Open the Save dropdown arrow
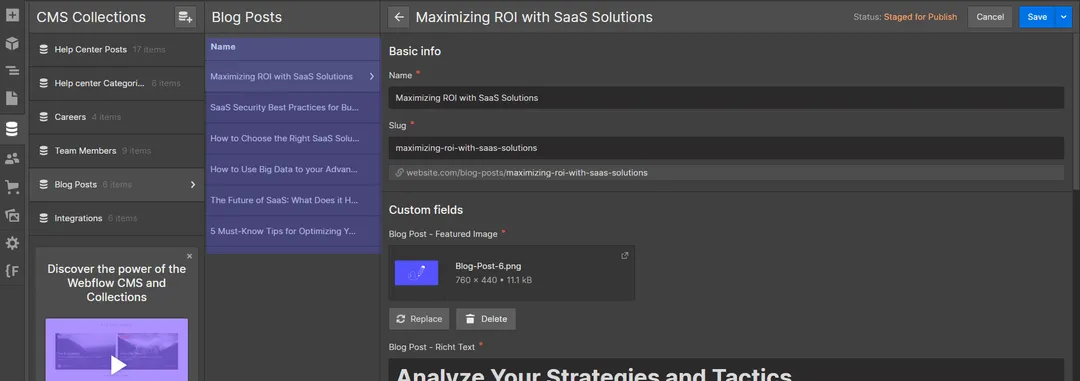The image size is (1080, 381). click(1063, 17)
